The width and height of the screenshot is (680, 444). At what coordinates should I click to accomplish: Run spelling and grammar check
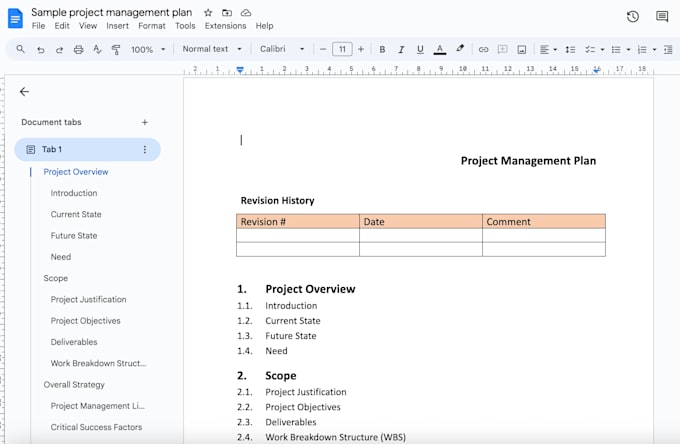(97, 49)
